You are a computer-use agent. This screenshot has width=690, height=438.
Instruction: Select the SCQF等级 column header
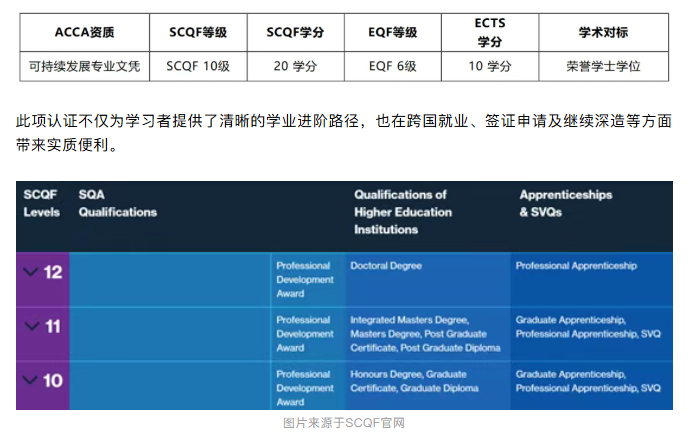(x=197, y=32)
